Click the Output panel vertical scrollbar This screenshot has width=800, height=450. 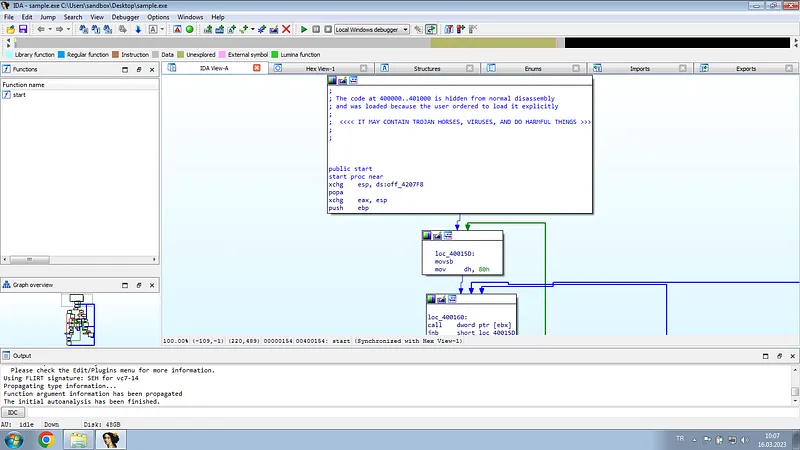coord(795,386)
